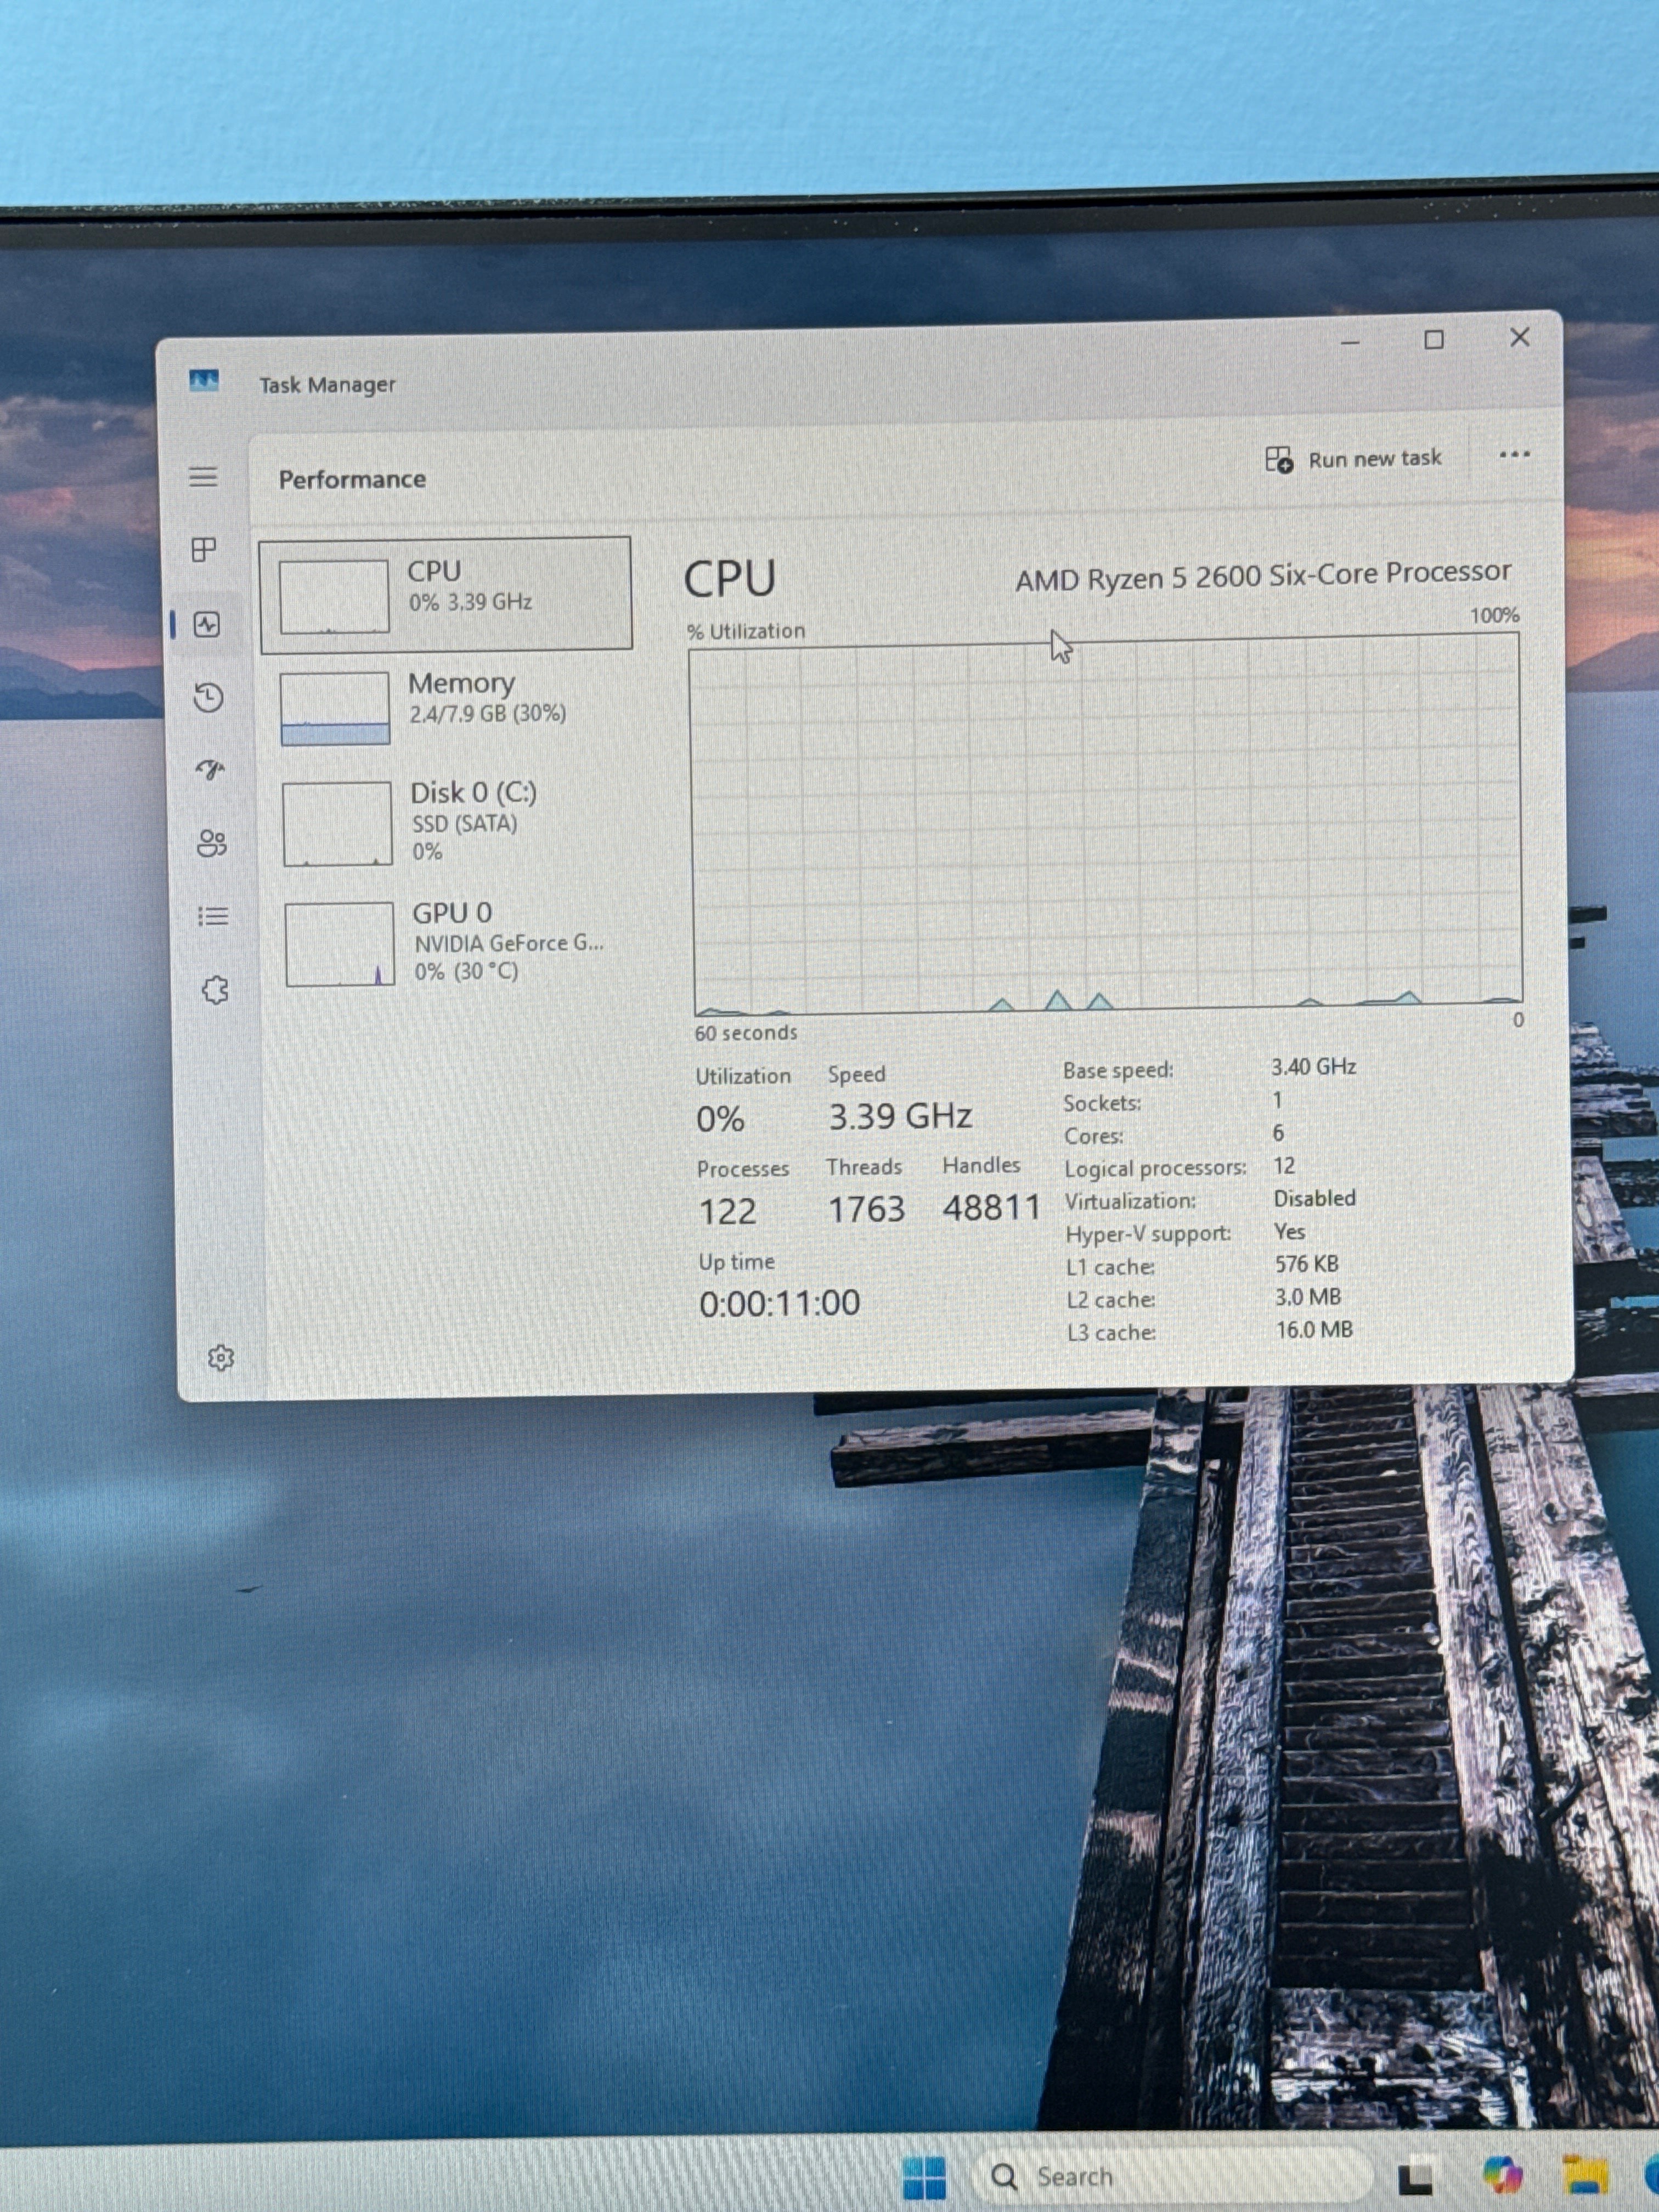
Task: Select Disk 0 (C:) performance item
Action: [449, 823]
